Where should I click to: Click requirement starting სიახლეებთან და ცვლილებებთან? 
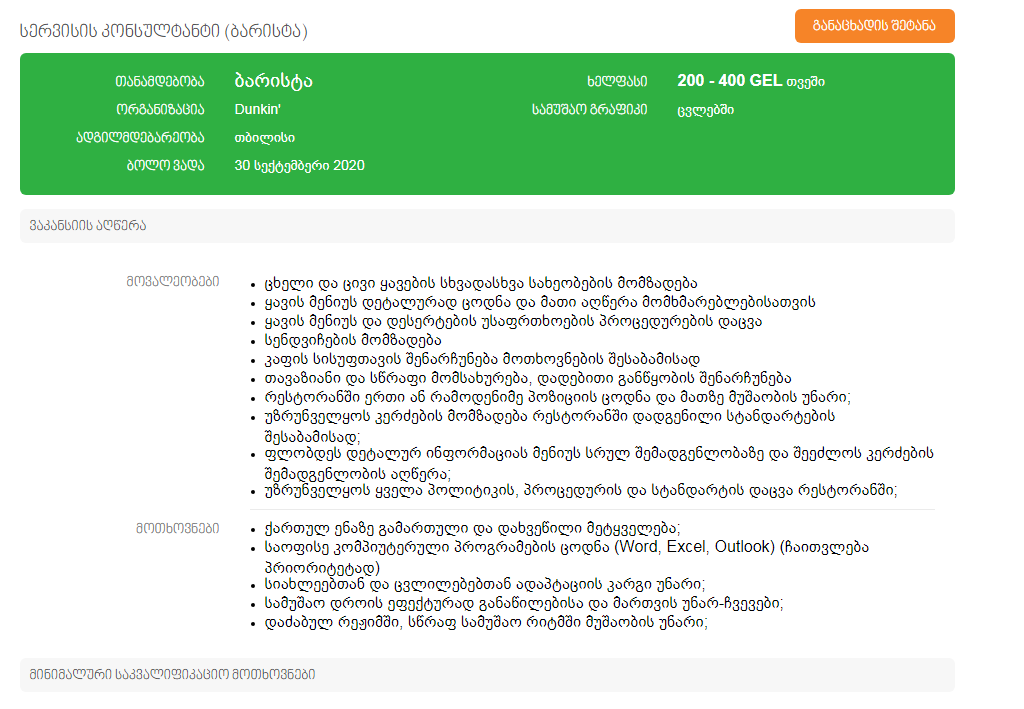485,584
